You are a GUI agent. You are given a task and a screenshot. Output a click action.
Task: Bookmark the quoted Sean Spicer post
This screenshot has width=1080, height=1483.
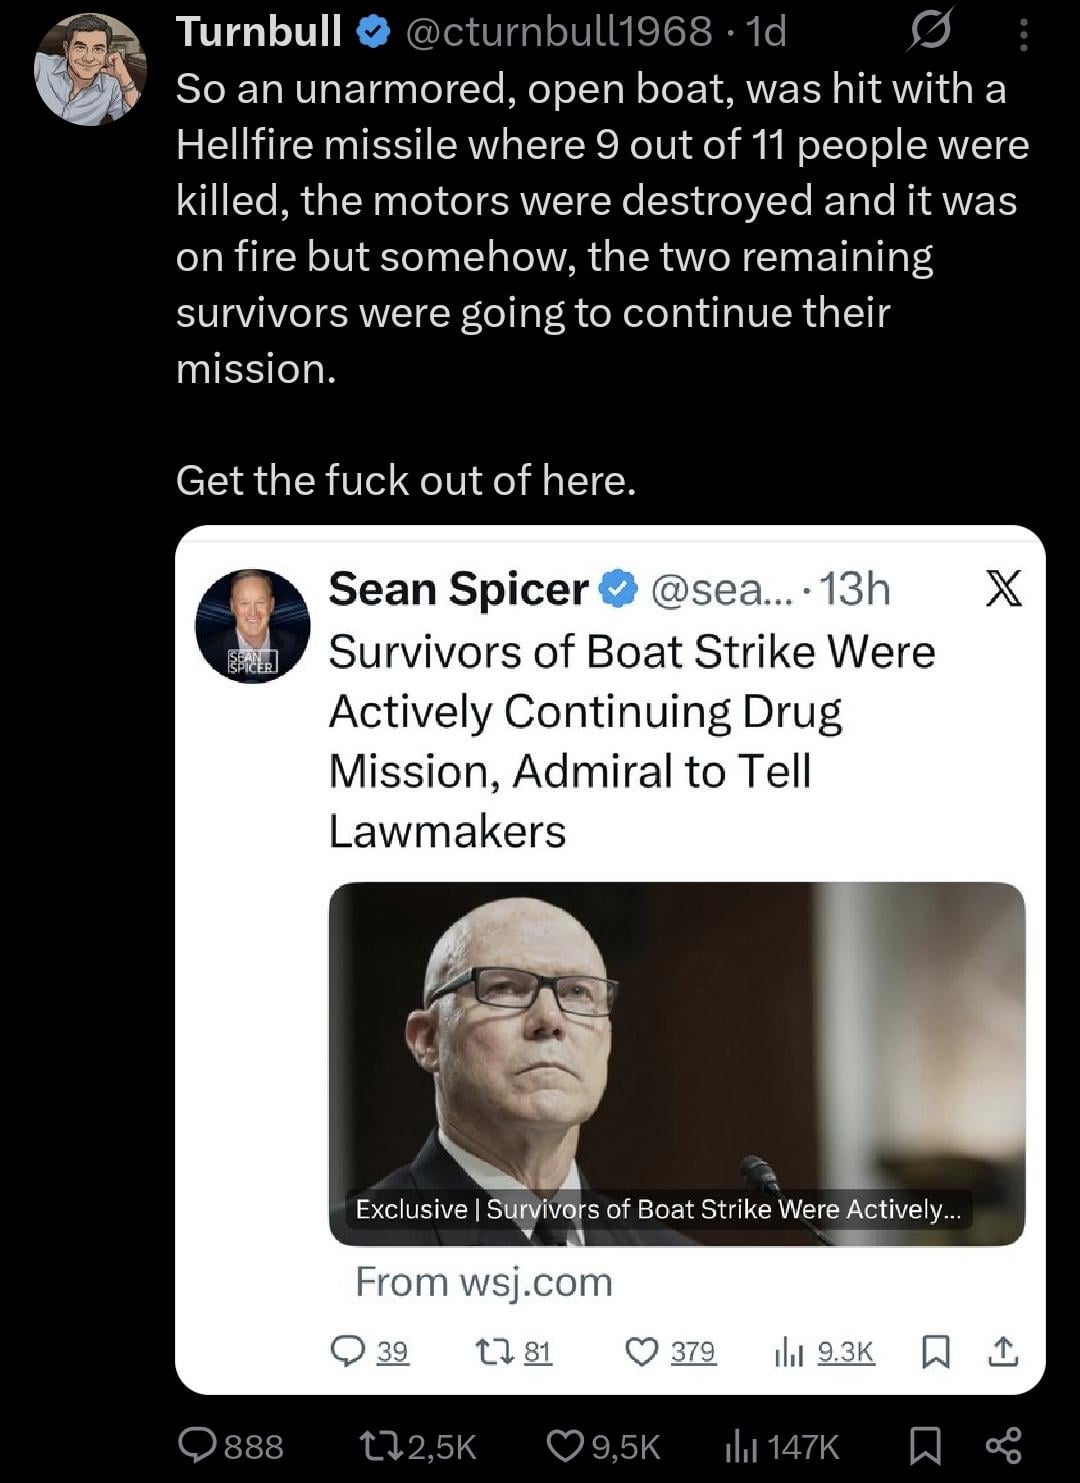click(x=935, y=1352)
